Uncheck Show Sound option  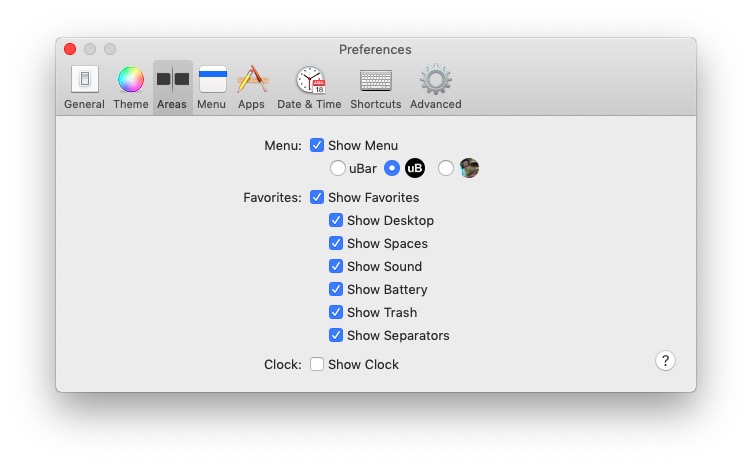coord(336,266)
